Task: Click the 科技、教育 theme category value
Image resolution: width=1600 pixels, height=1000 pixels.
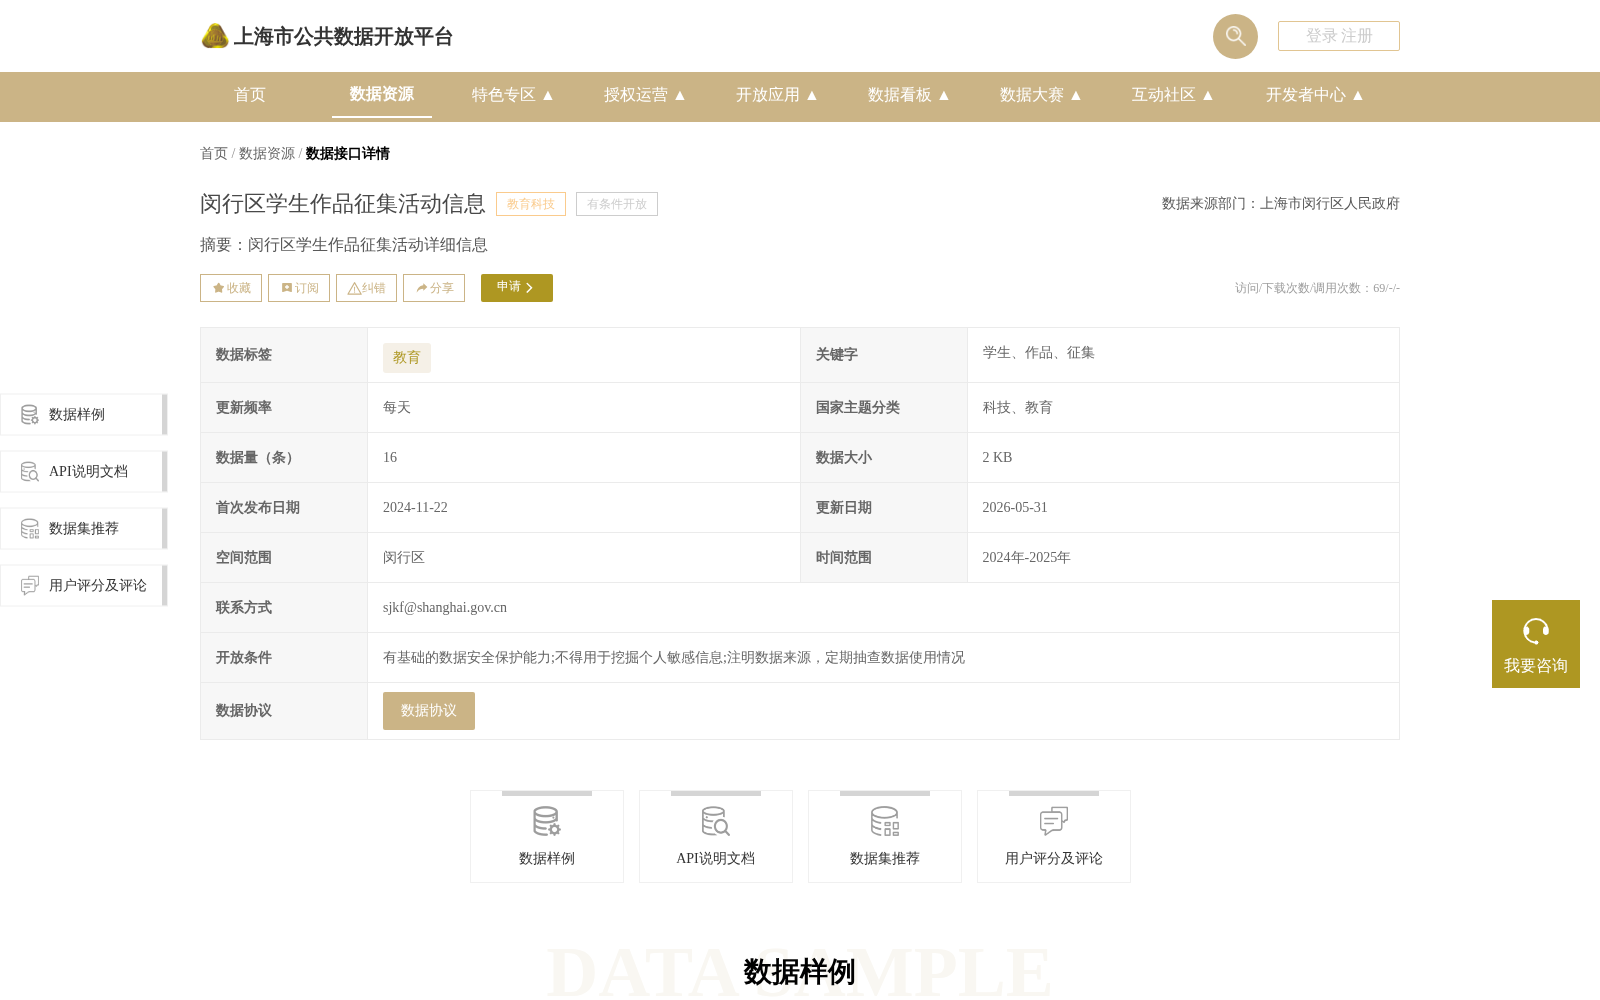Action: 1017,408
